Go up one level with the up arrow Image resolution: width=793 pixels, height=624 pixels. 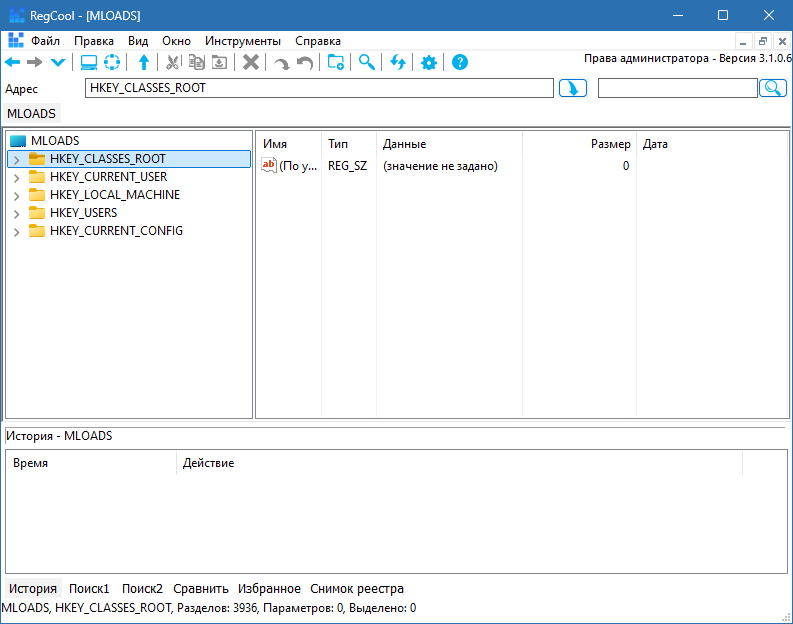click(x=144, y=62)
